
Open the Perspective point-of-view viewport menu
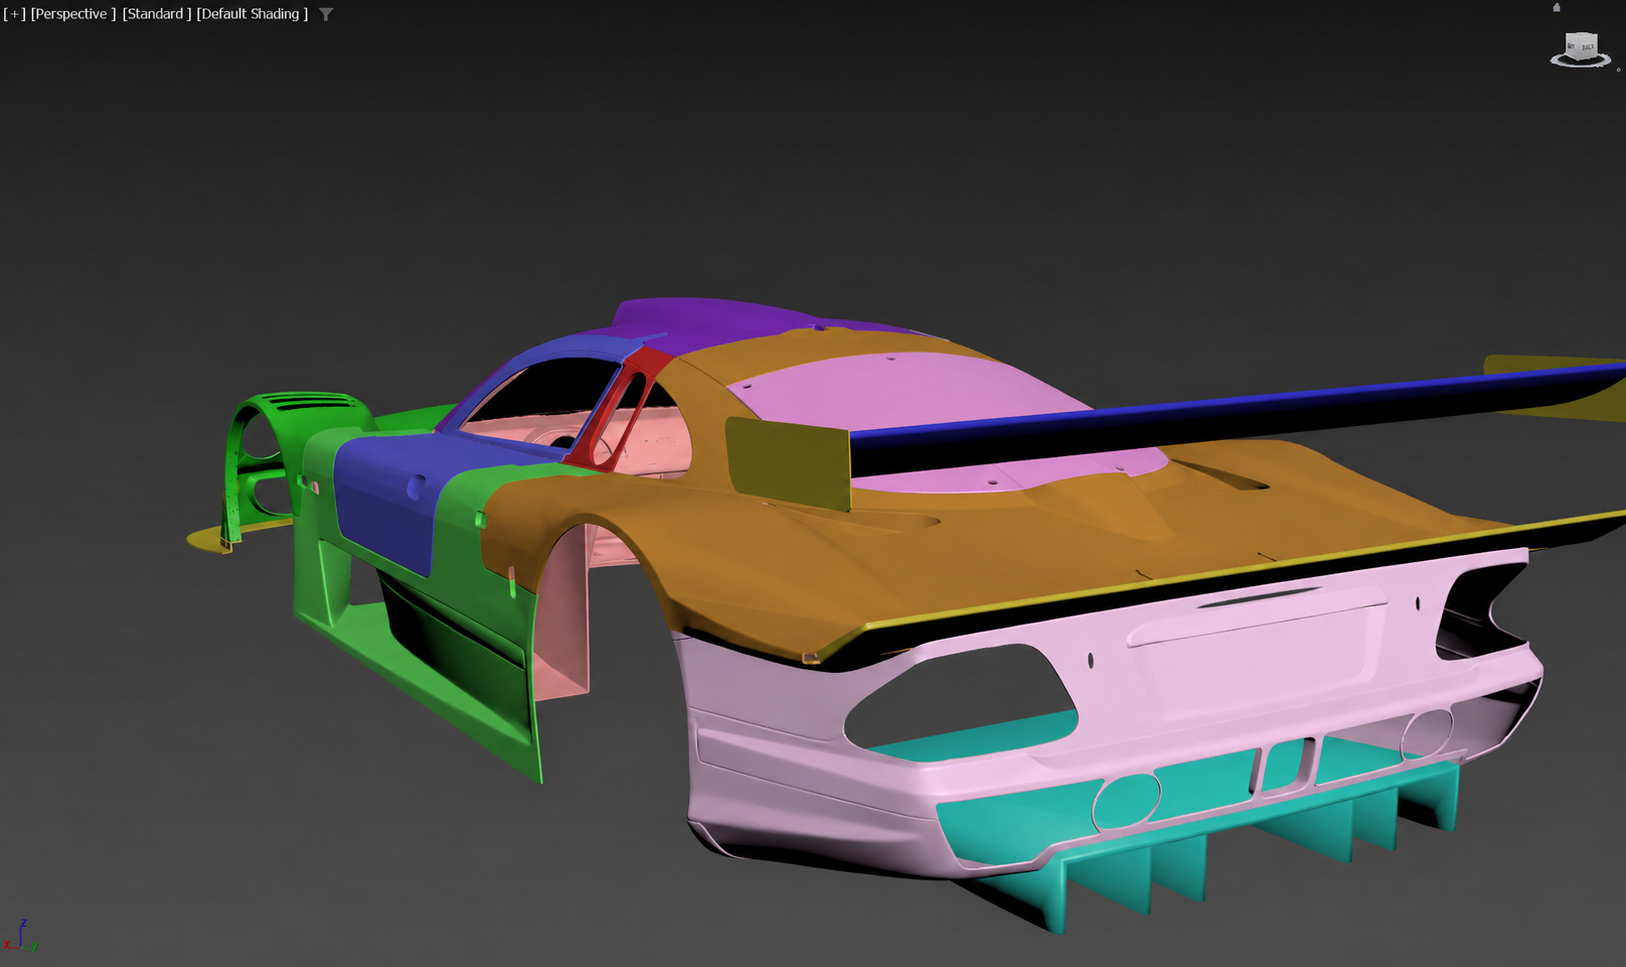tap(73, 14)
